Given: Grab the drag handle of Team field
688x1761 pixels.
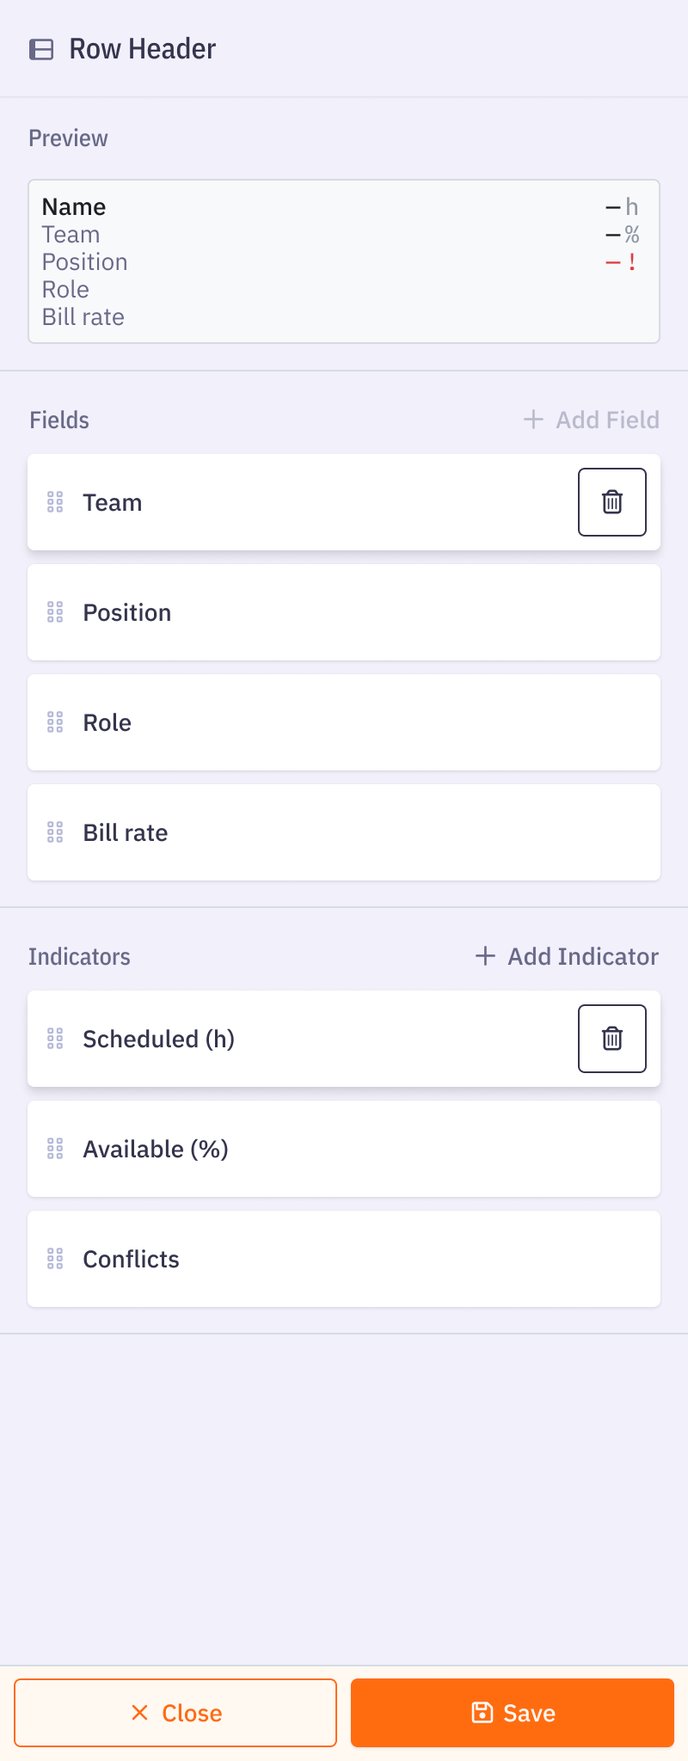Looking at the screenshot, I should [55, 502].
